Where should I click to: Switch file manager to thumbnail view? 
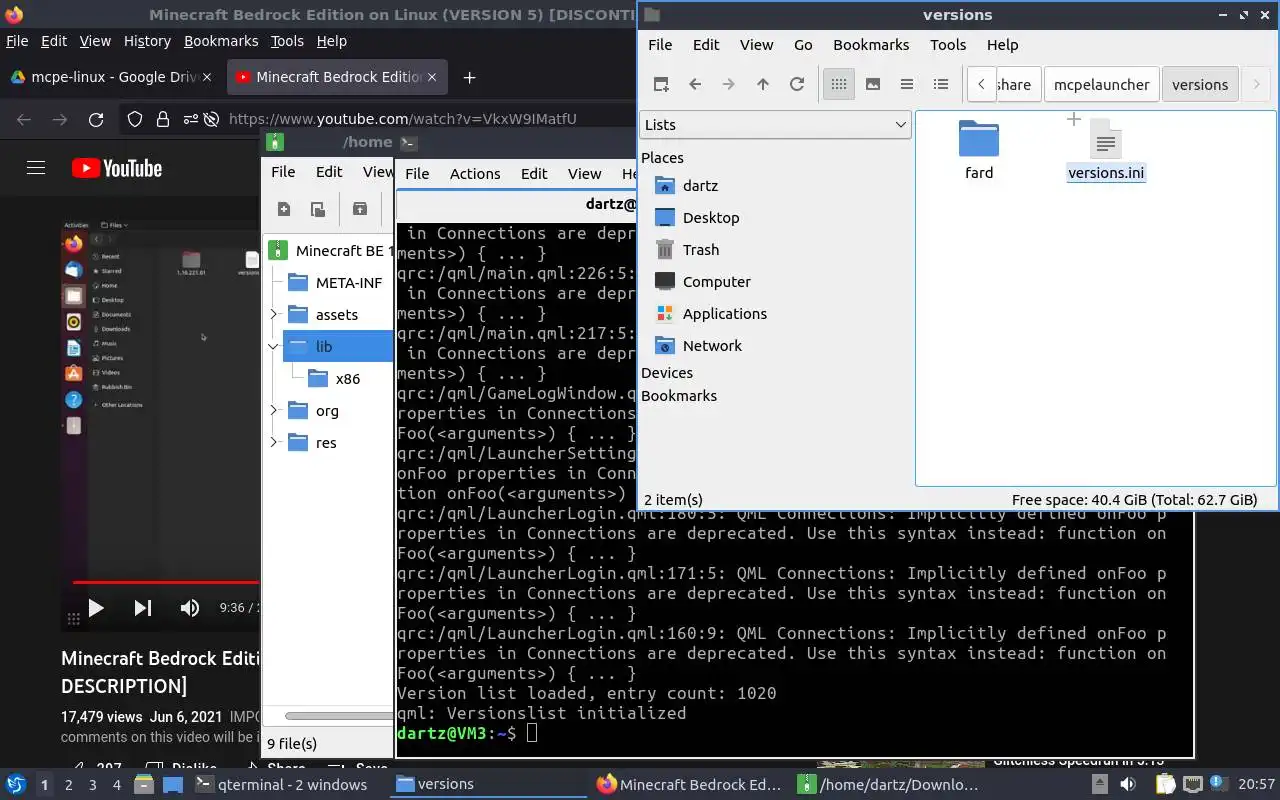click(873, 84)
